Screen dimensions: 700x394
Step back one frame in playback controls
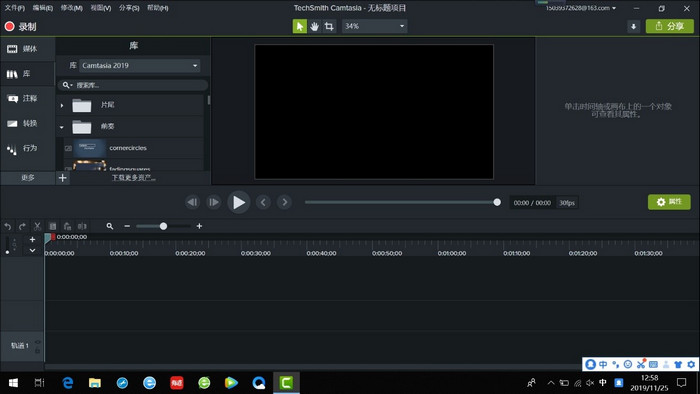[x=192, y=202]
